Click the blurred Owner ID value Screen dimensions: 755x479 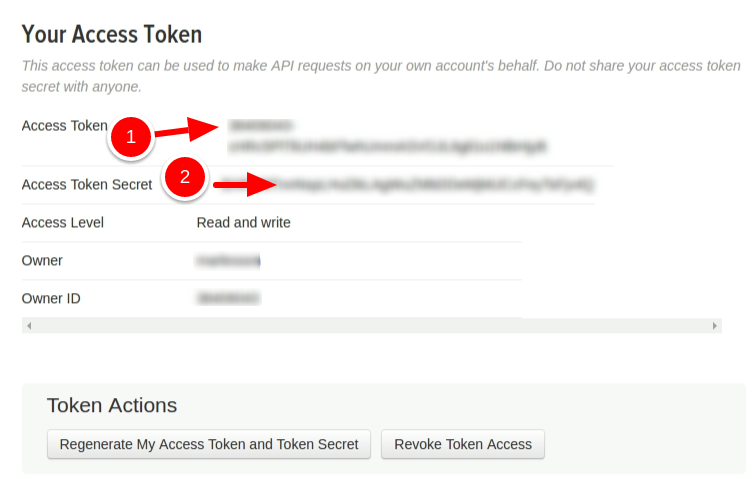228,298
